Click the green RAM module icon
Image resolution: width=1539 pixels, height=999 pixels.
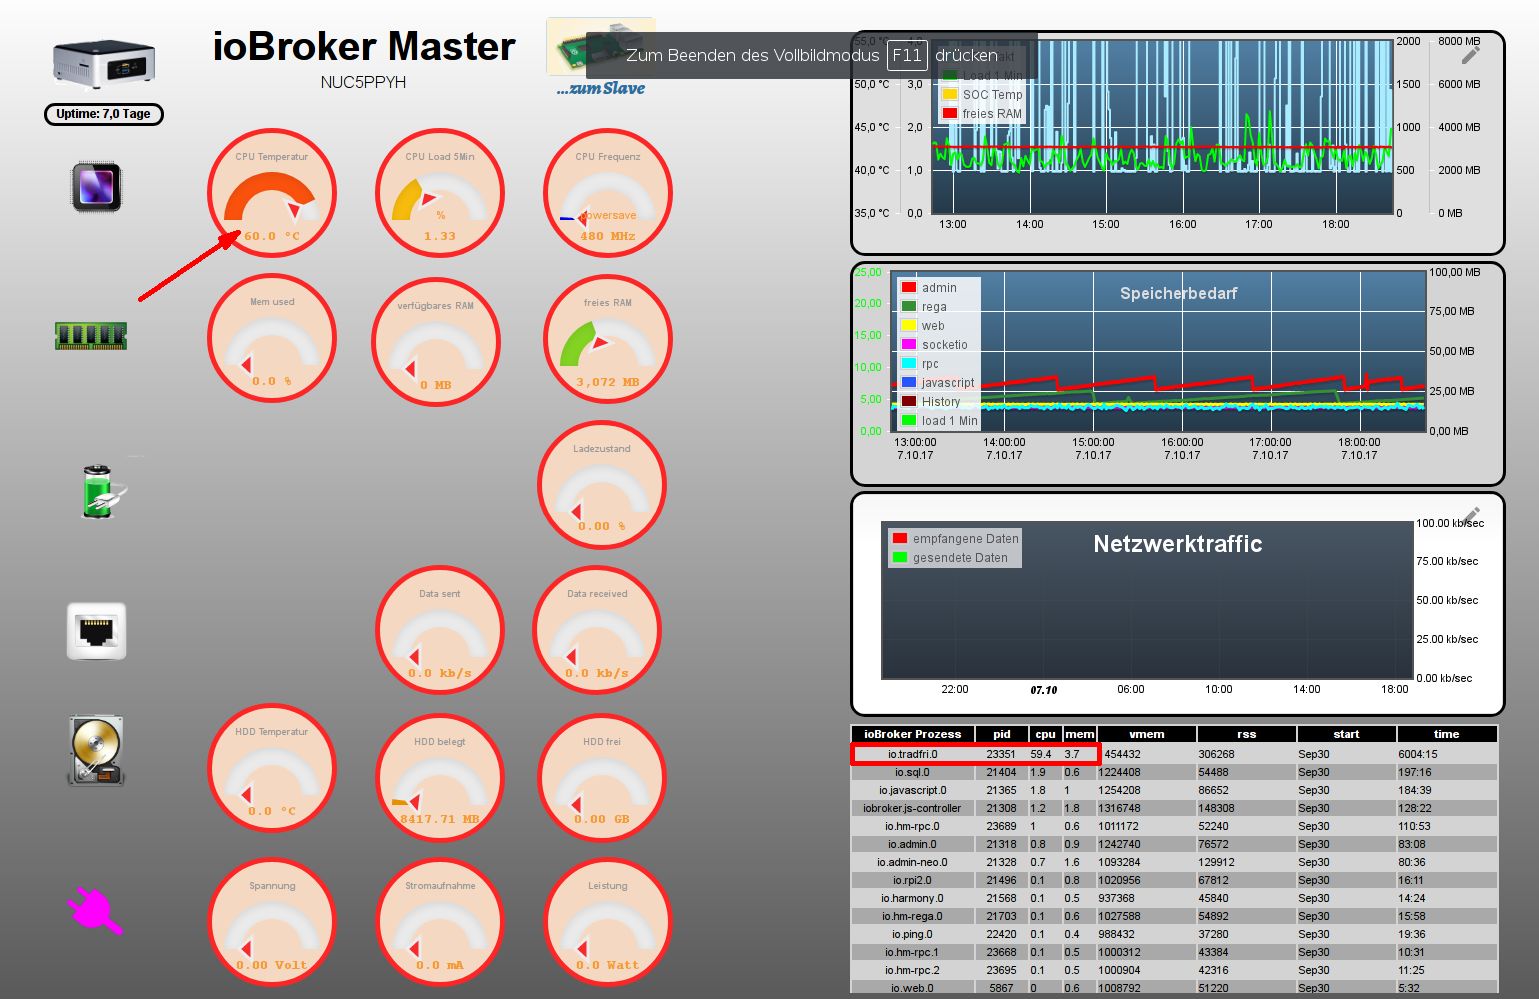point(91,336)
